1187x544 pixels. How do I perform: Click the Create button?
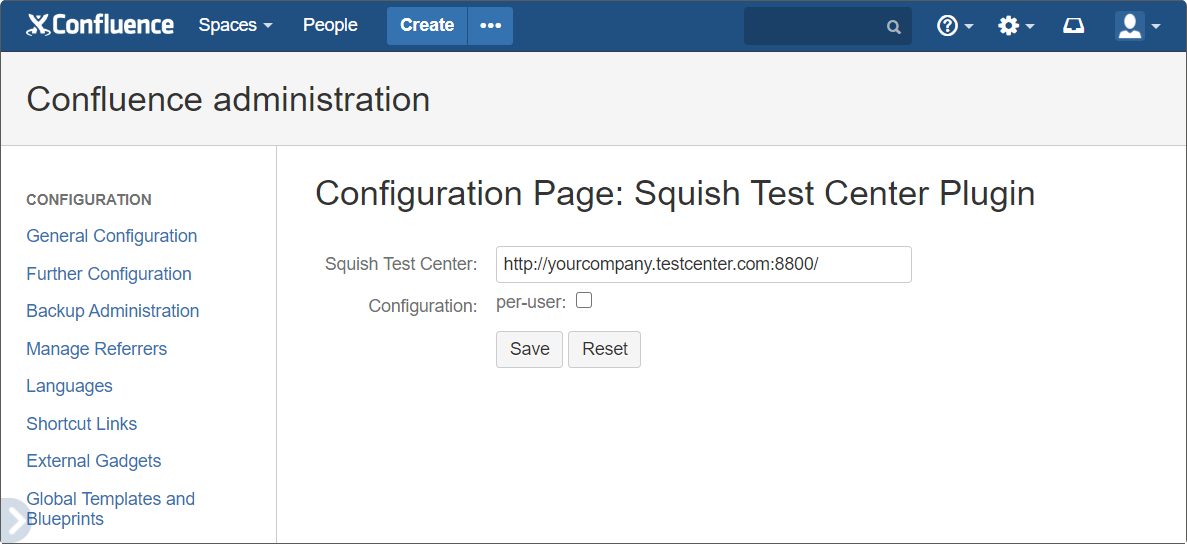(427, 26)
